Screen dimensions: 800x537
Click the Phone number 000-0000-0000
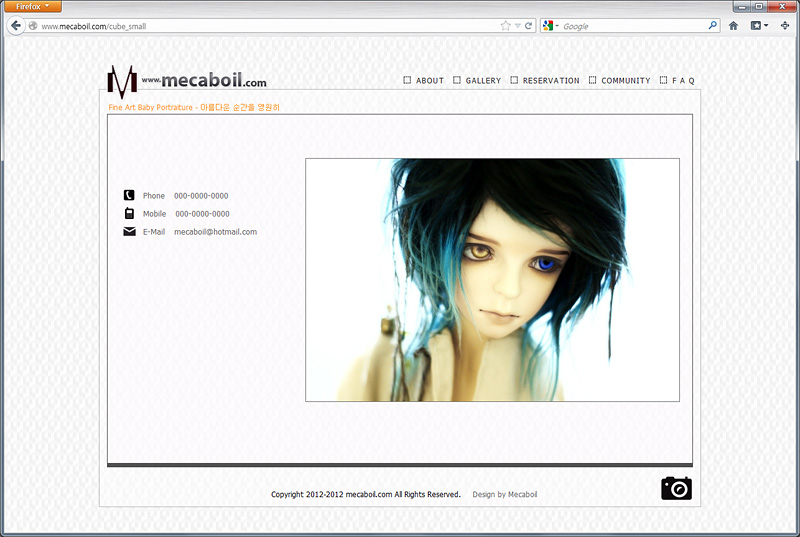tap(201, 196)
